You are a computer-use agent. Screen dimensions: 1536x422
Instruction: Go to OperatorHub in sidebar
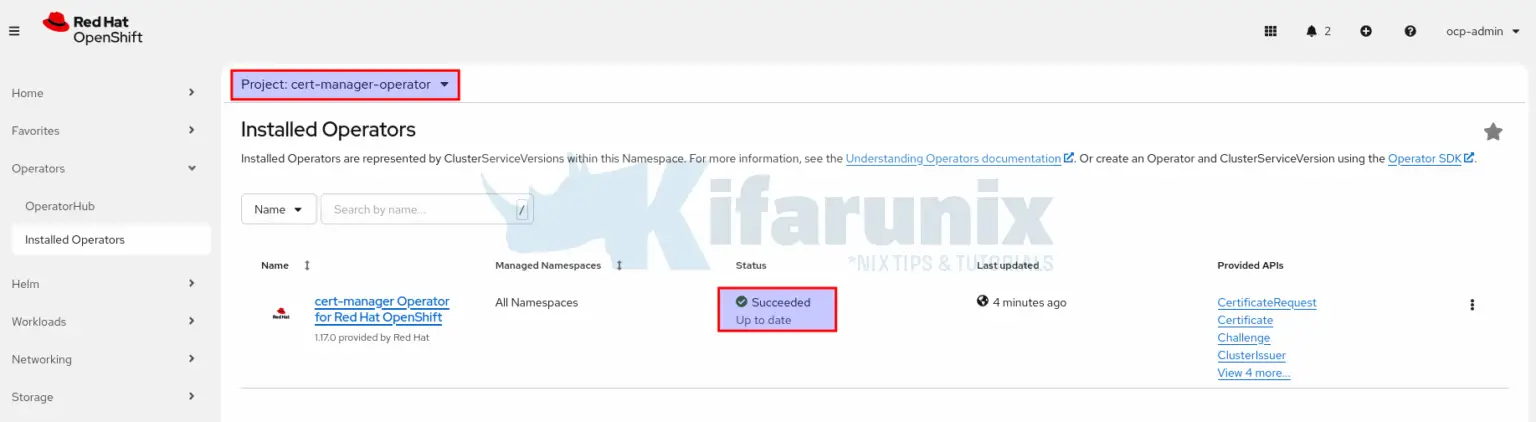[60, 206]
